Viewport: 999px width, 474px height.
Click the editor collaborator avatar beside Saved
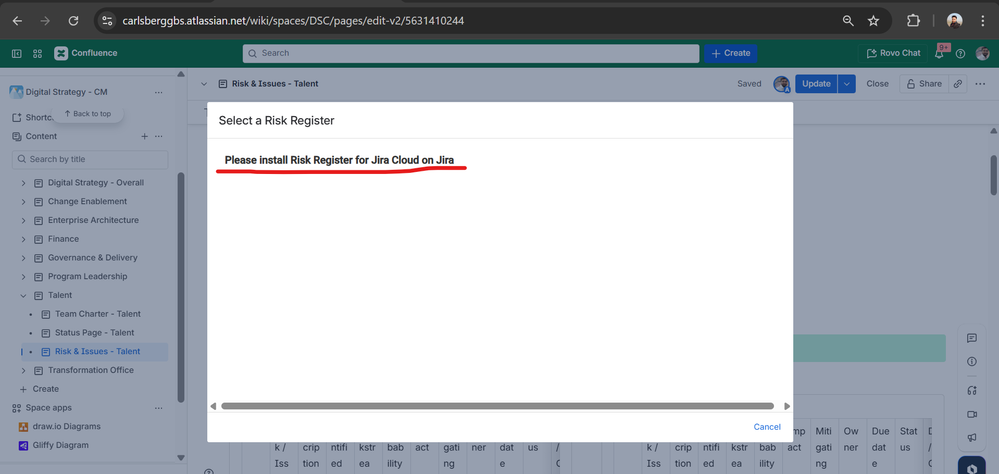pos(781,83)
